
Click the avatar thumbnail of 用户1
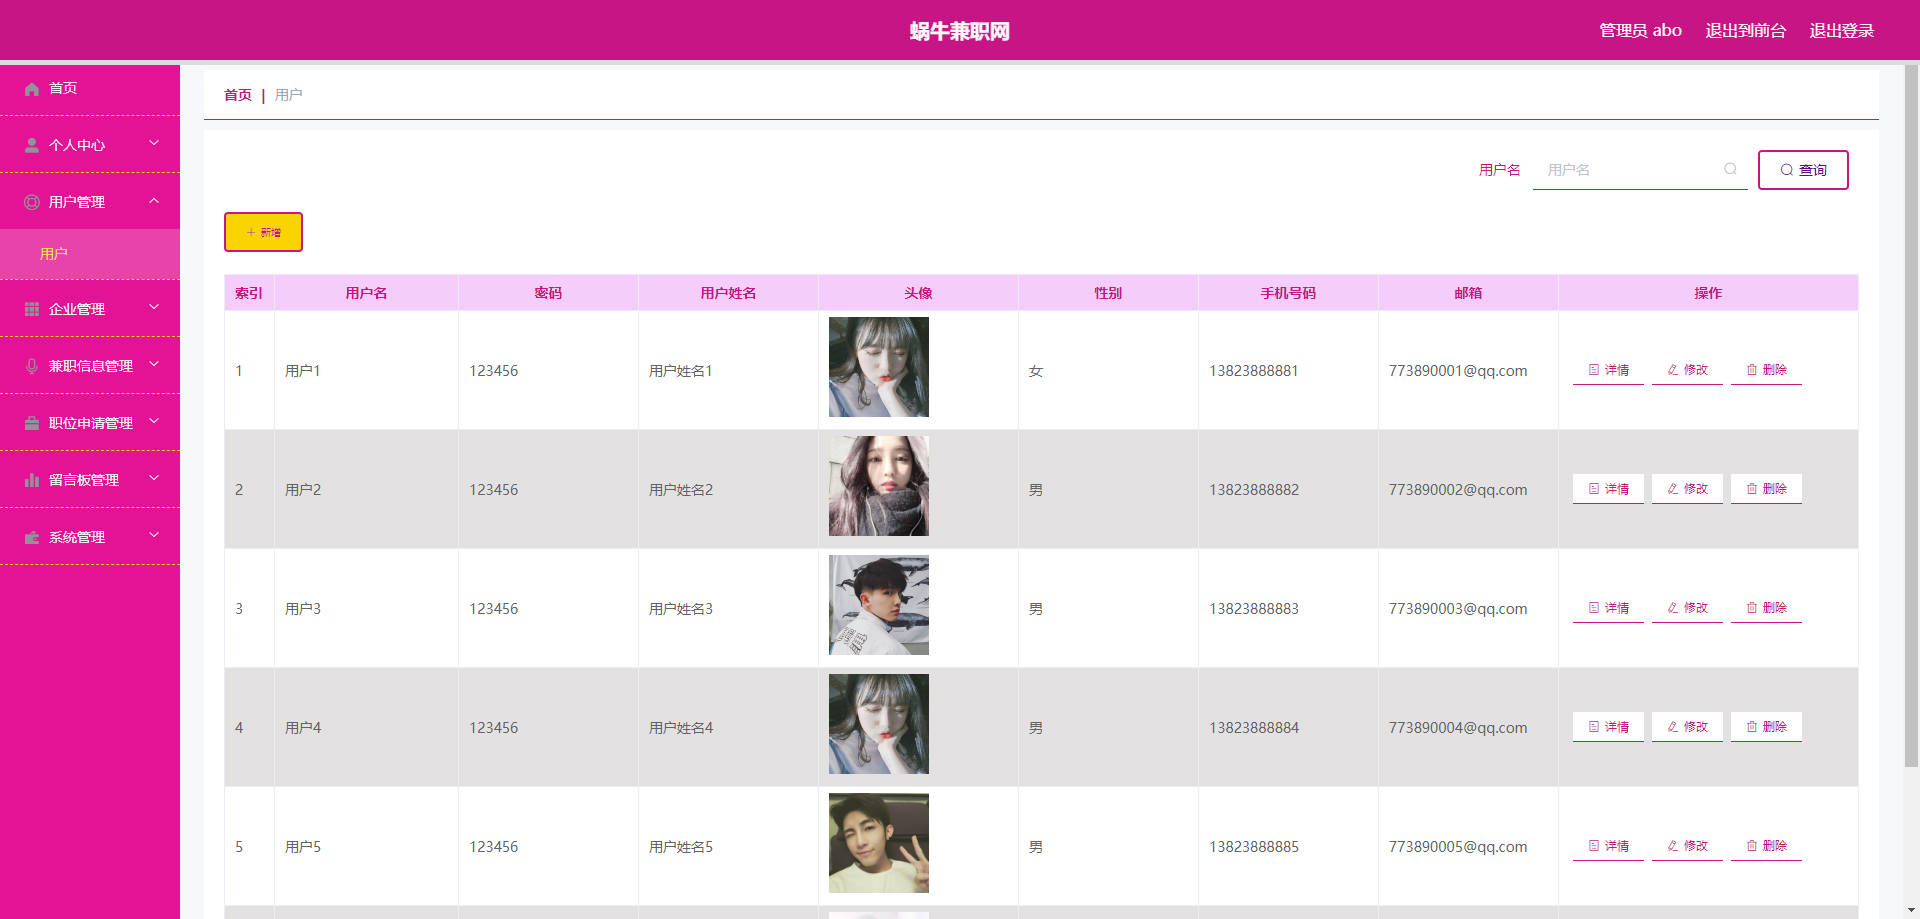click(879, 367)
